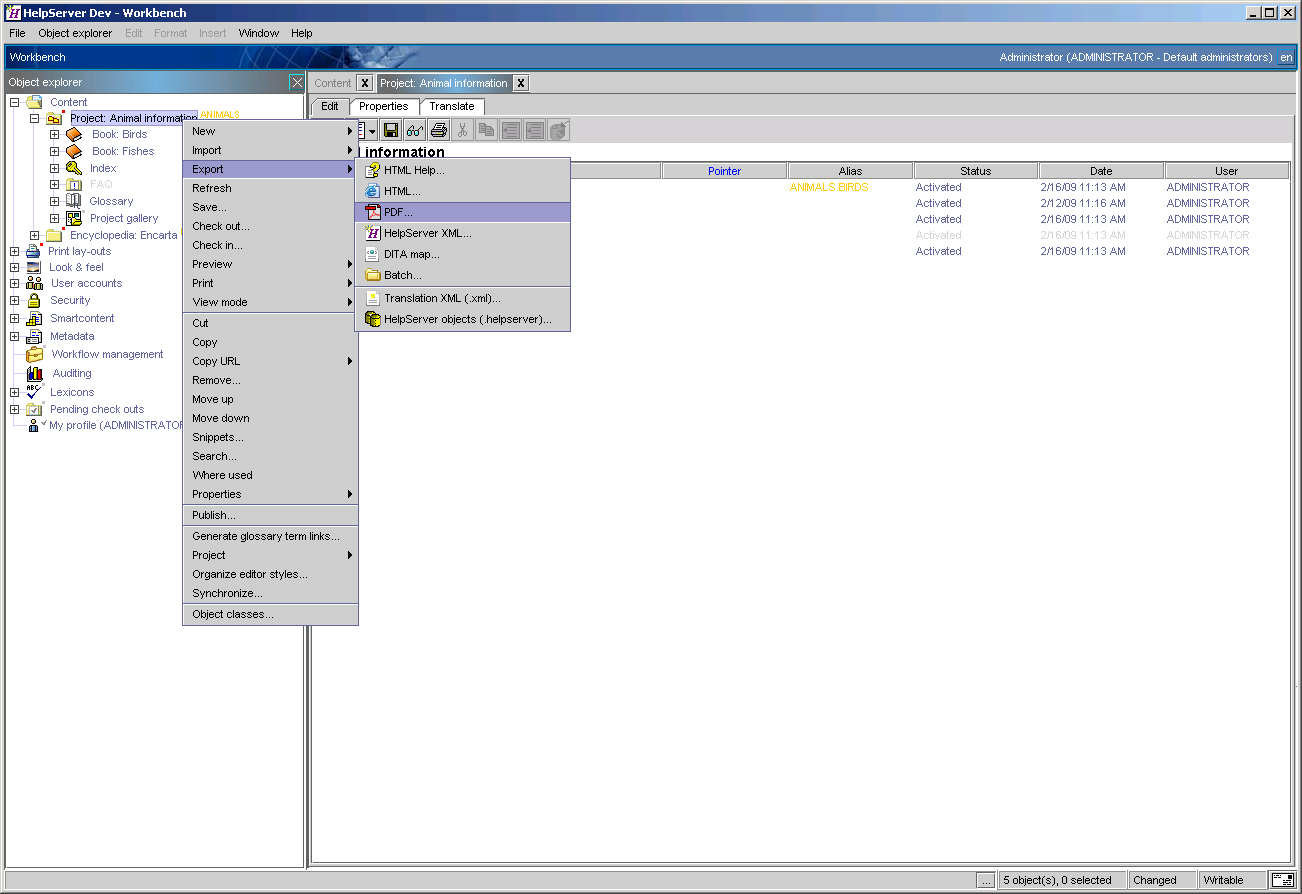Image resolution: width=1302 pixels, height=894 pixels.
Task: Choose PDF... from the Export submenu
Action: click(400, 212)
